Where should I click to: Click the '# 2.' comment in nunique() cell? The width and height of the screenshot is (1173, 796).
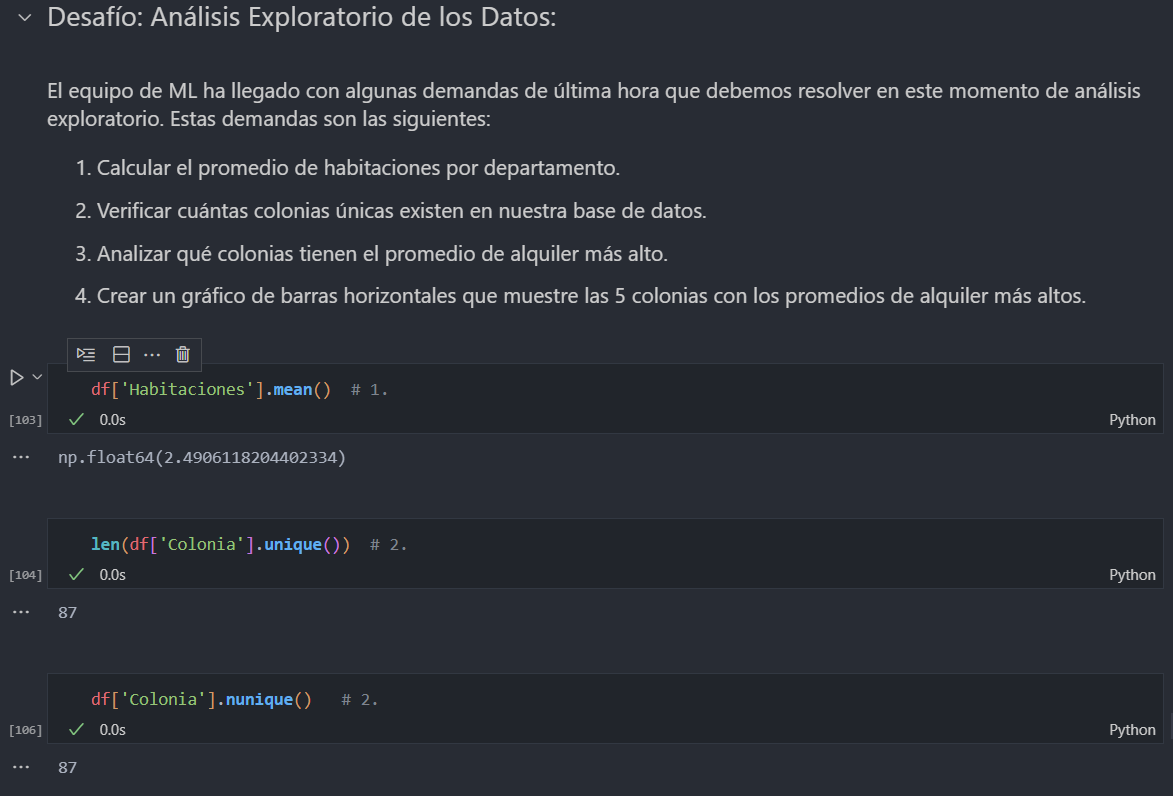click(x=360, y=699)
